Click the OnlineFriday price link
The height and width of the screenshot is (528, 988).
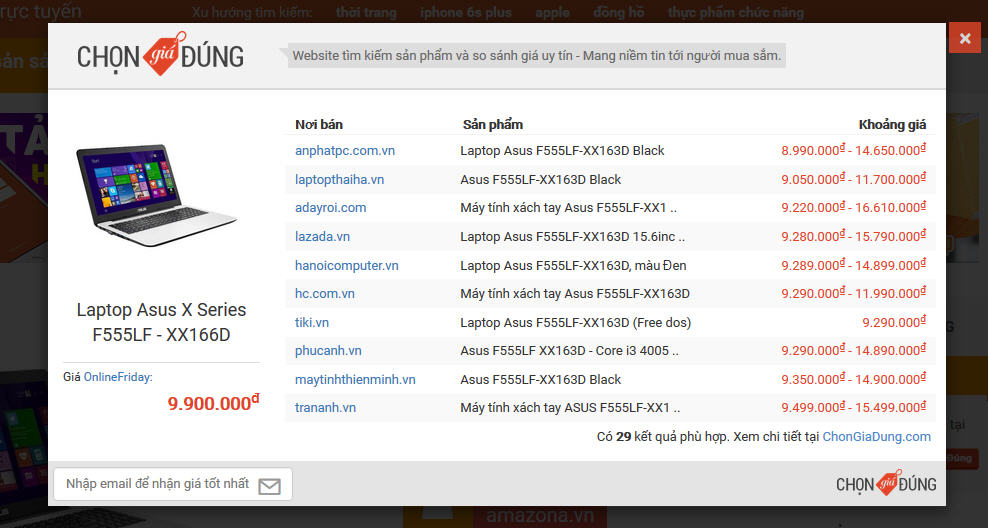[x=117, y=377]
